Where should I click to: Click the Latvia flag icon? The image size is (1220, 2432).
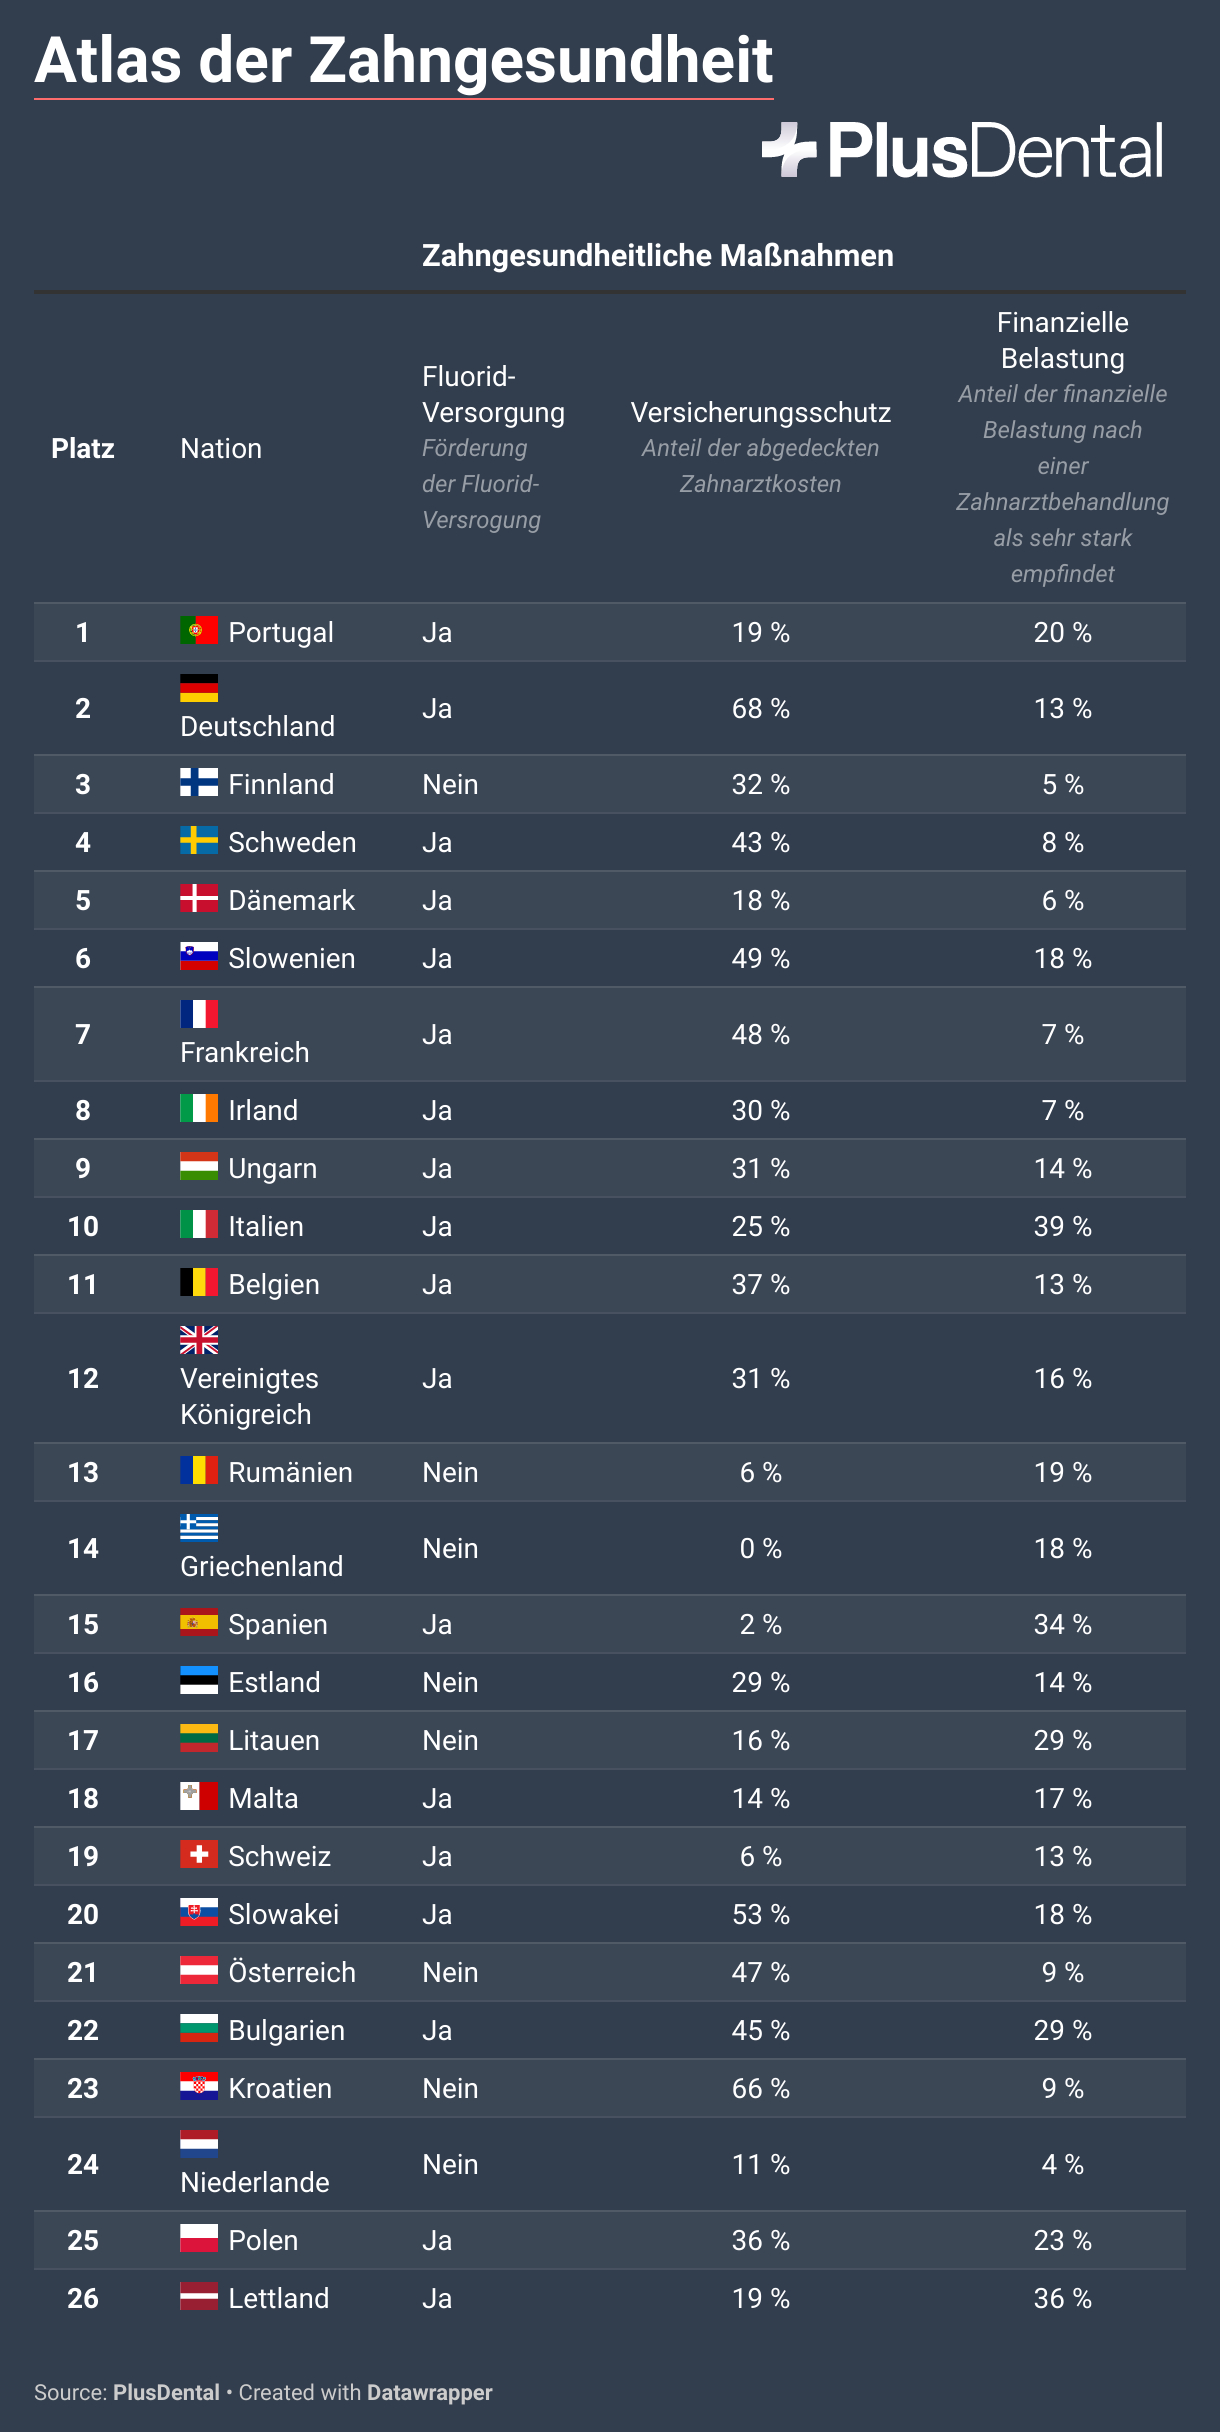[199, 2296]
